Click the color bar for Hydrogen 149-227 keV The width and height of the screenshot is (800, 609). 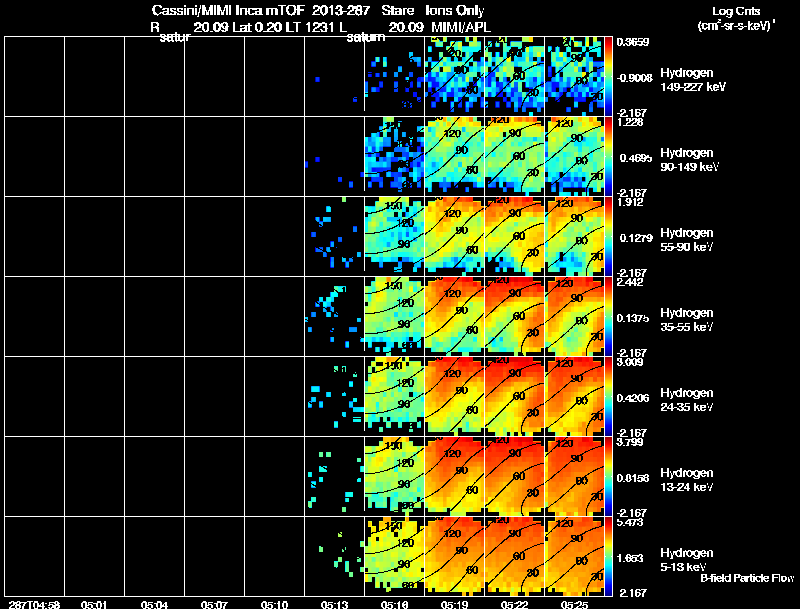tap(610, 76)
